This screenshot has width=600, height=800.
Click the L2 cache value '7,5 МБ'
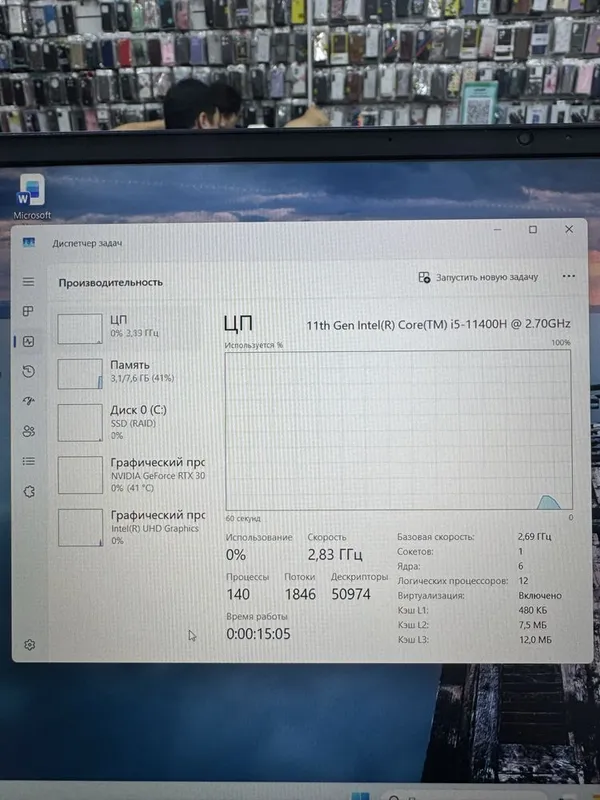point(533,625)
